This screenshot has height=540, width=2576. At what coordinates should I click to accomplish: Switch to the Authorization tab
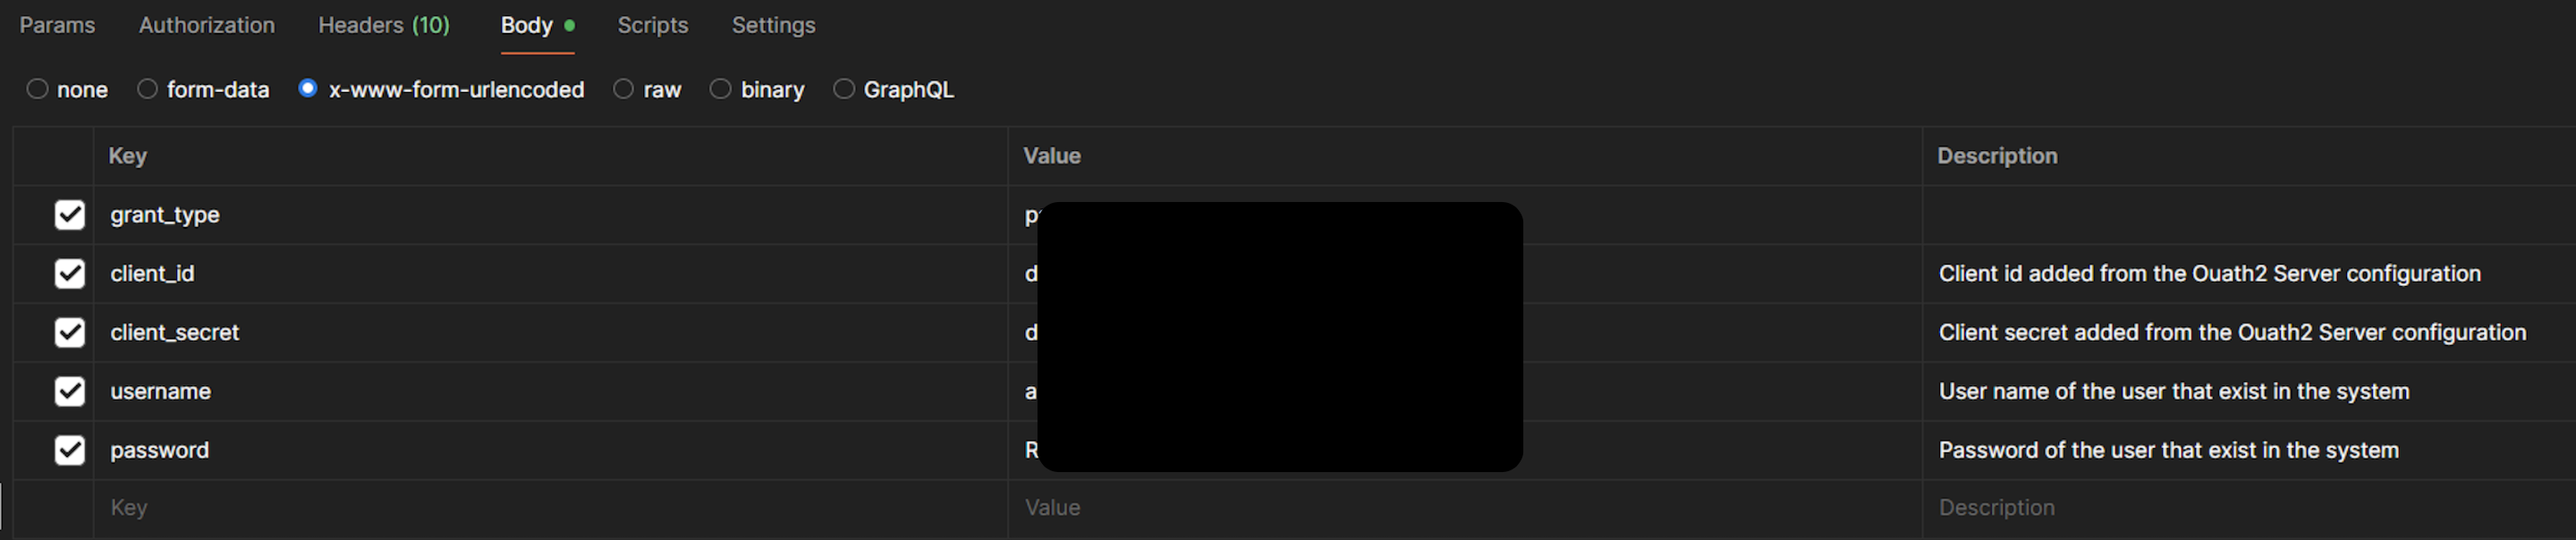coord(206,25)
